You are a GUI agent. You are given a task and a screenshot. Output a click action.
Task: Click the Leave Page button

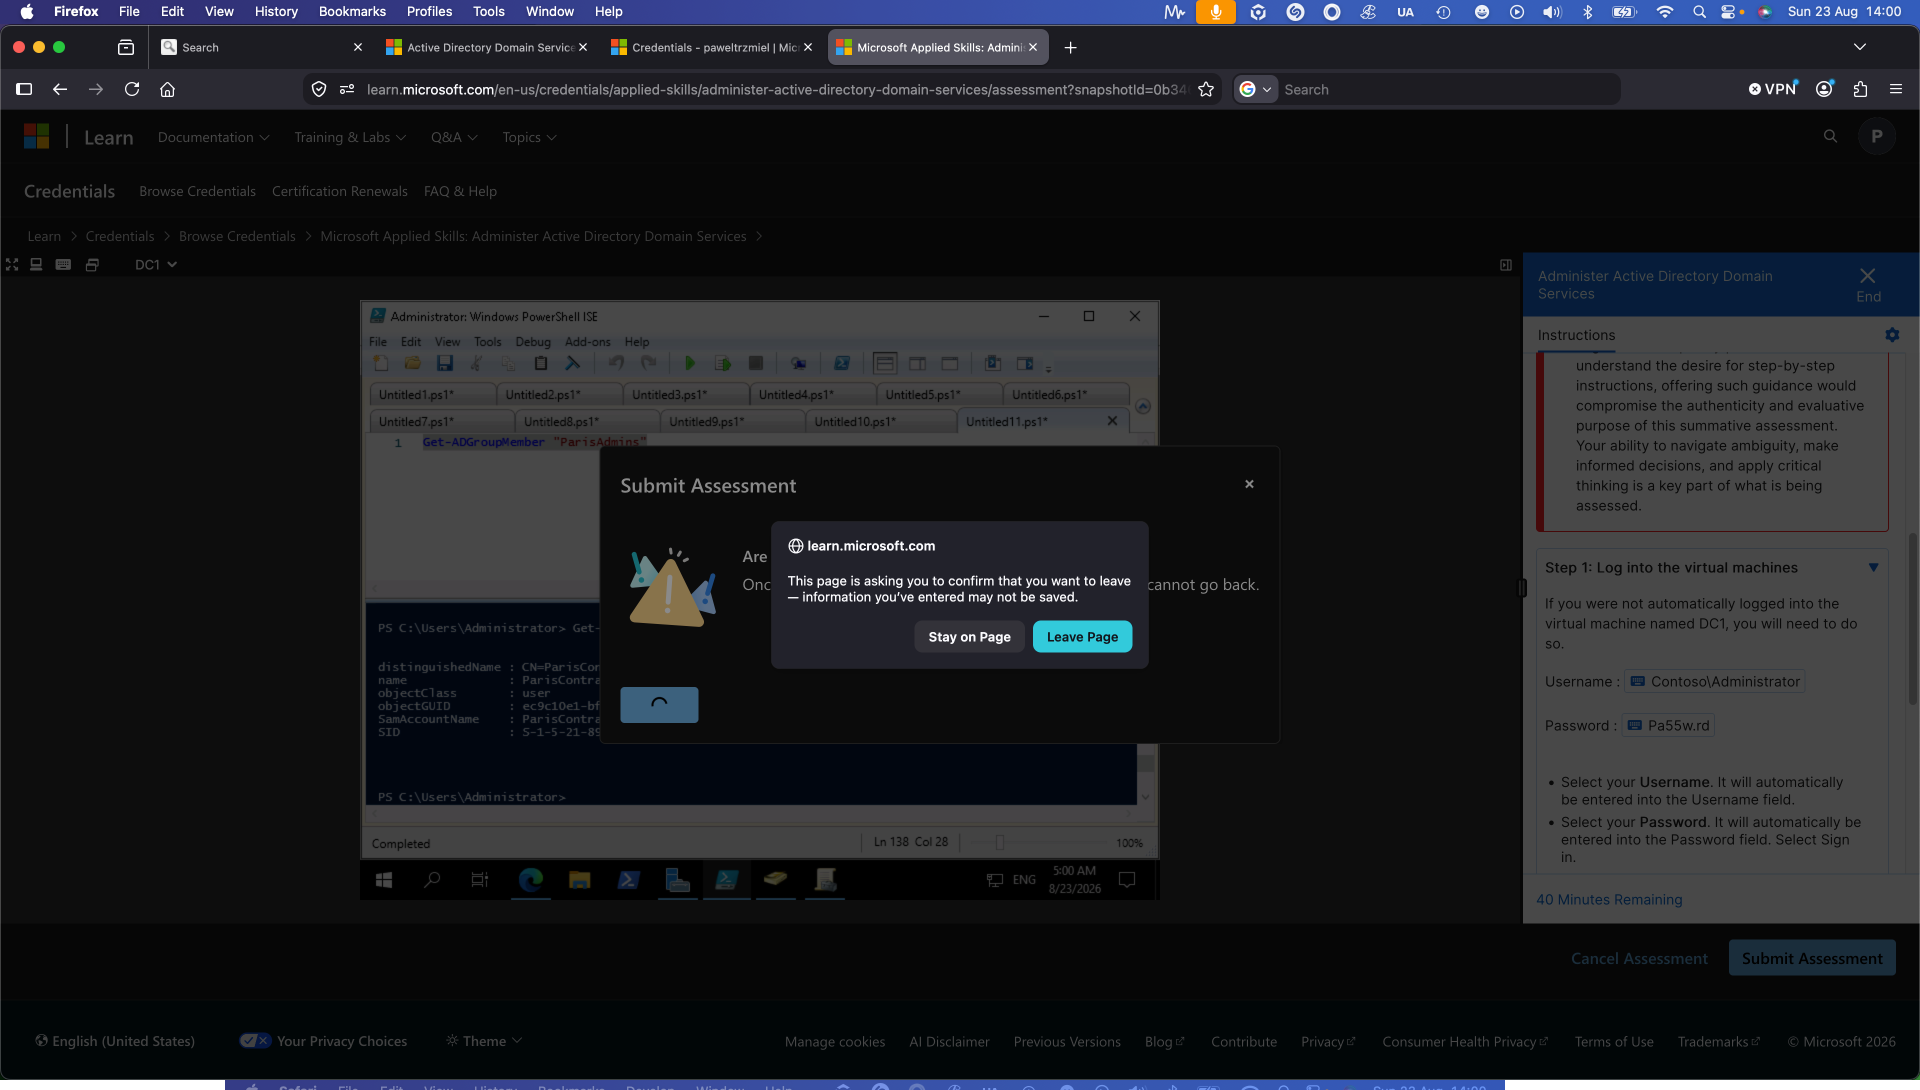coord(1082,637)
